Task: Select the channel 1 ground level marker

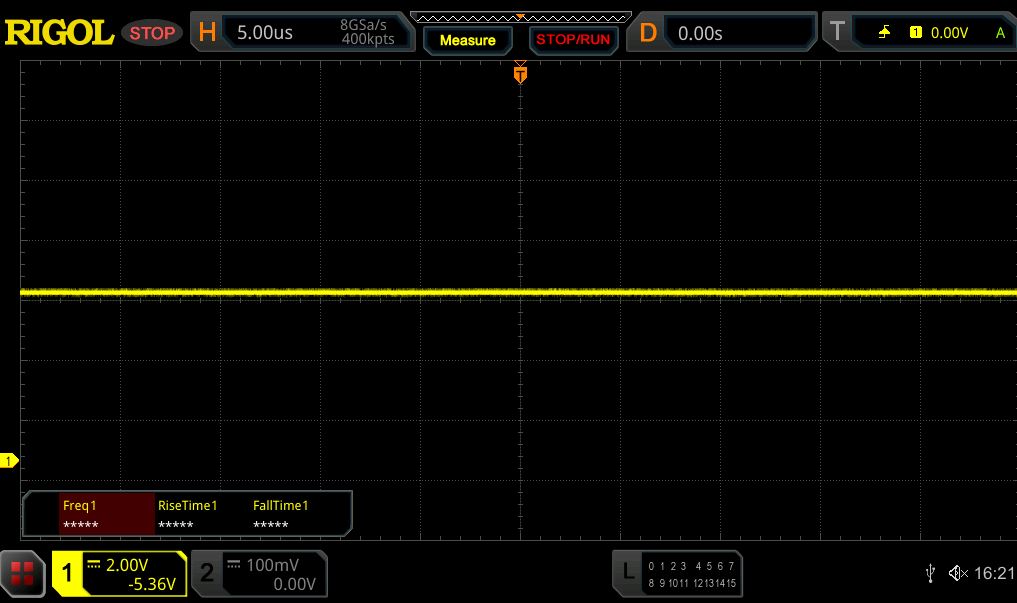Action: point(9,461)
